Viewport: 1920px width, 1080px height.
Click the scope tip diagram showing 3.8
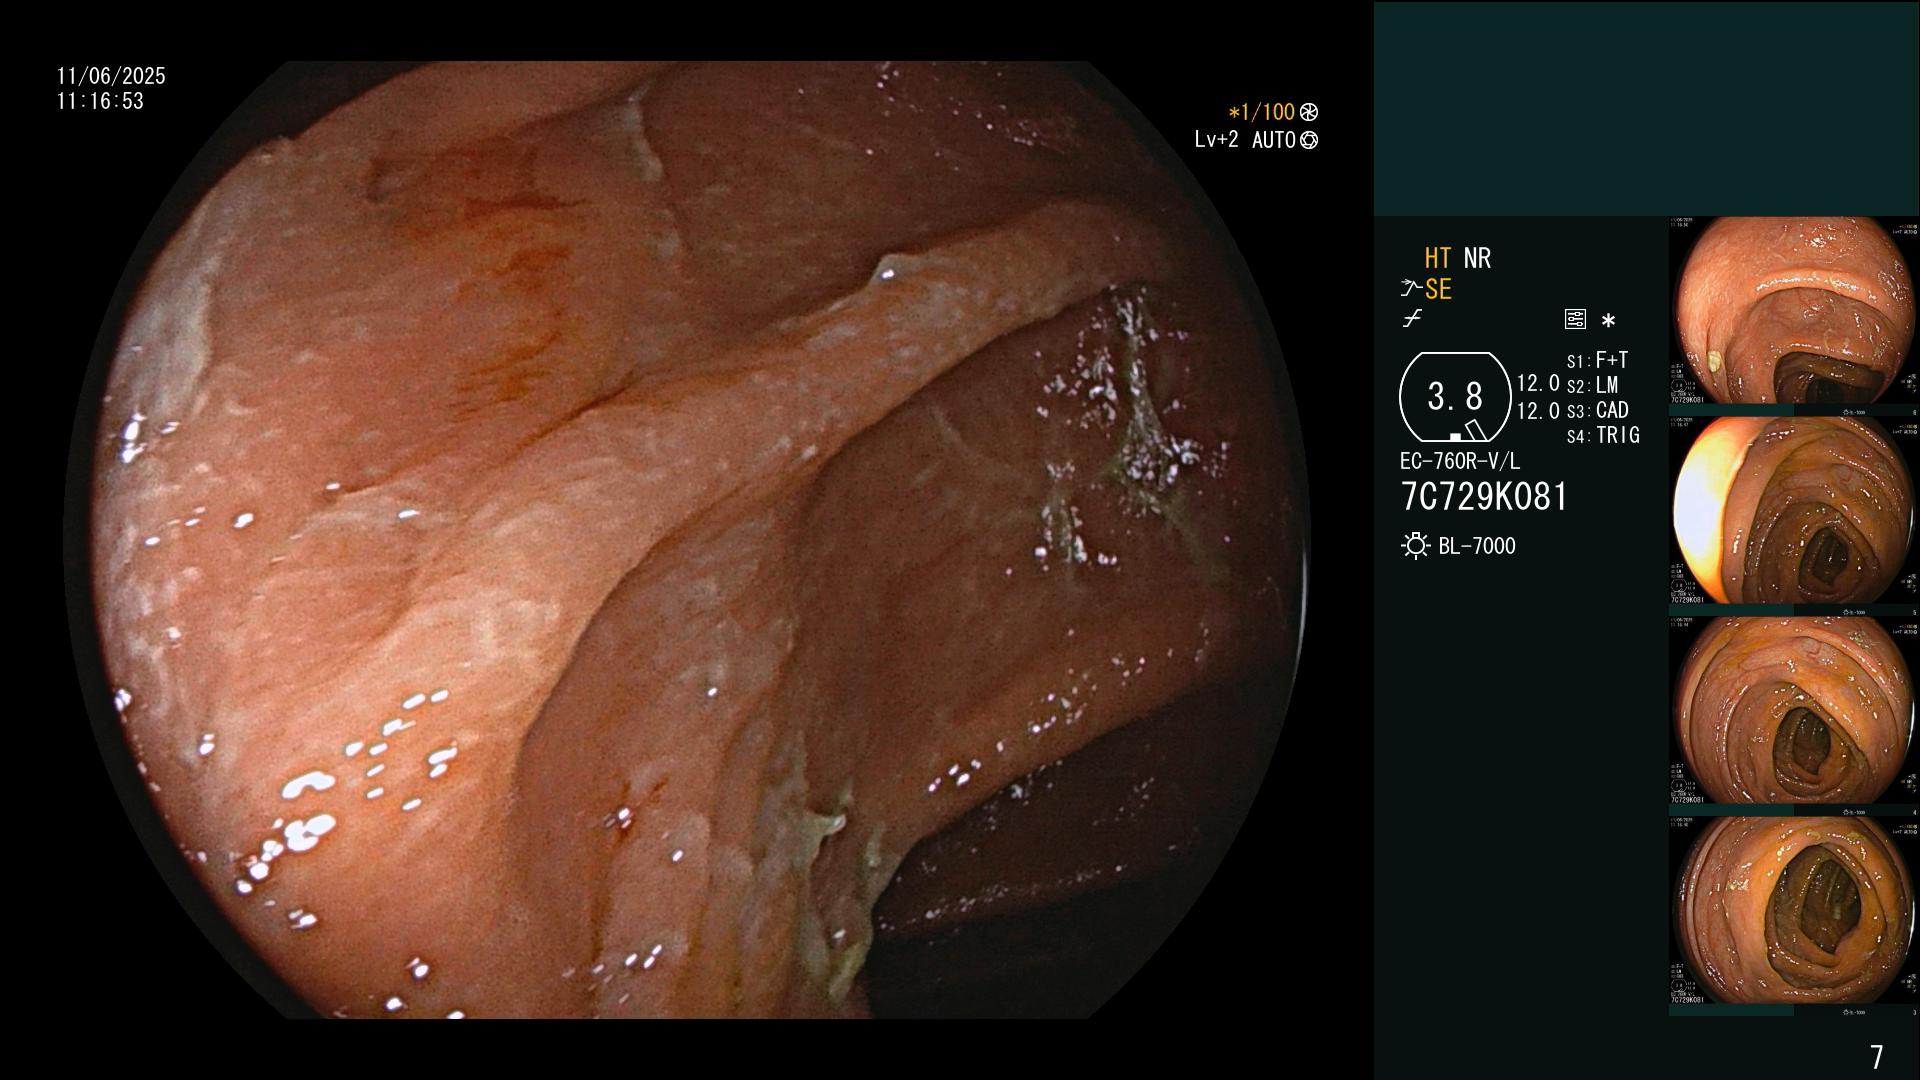[x=1455, y=397]
